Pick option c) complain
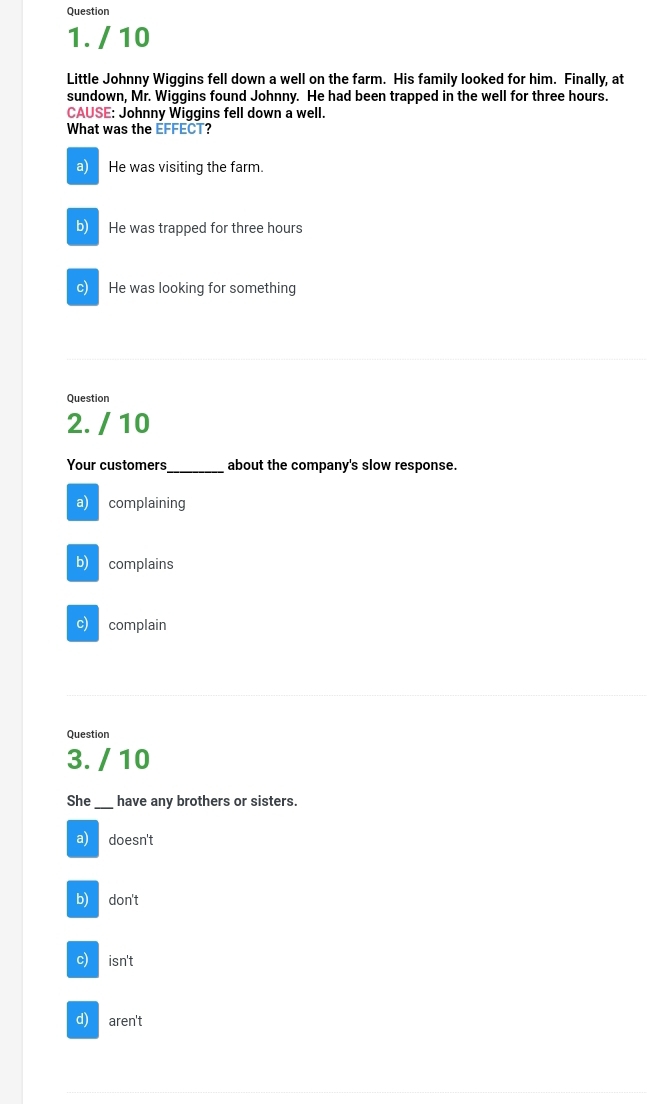This screenshot has height=1104, width=647. (x=82, y=623)
